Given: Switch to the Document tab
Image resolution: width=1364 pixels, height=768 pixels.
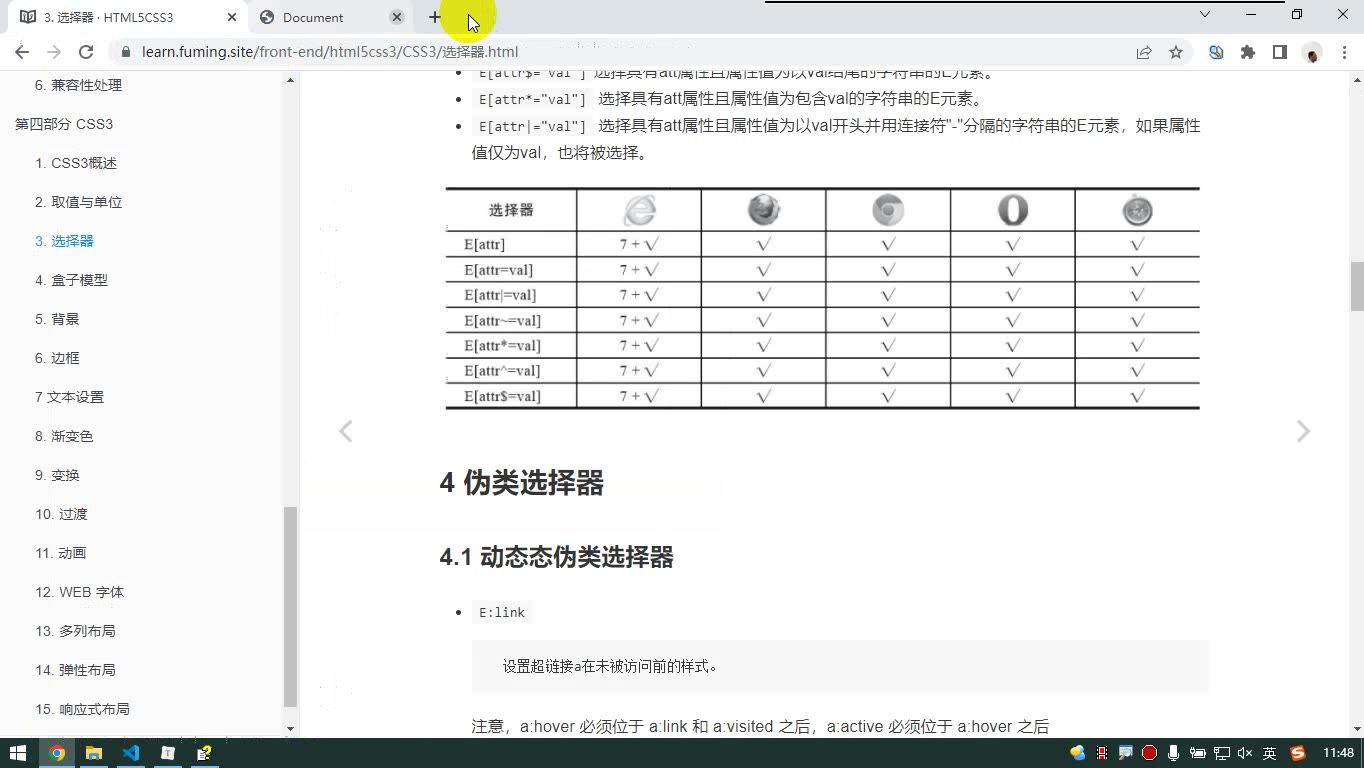Looking at the screenshot, I should pos(330,17).
